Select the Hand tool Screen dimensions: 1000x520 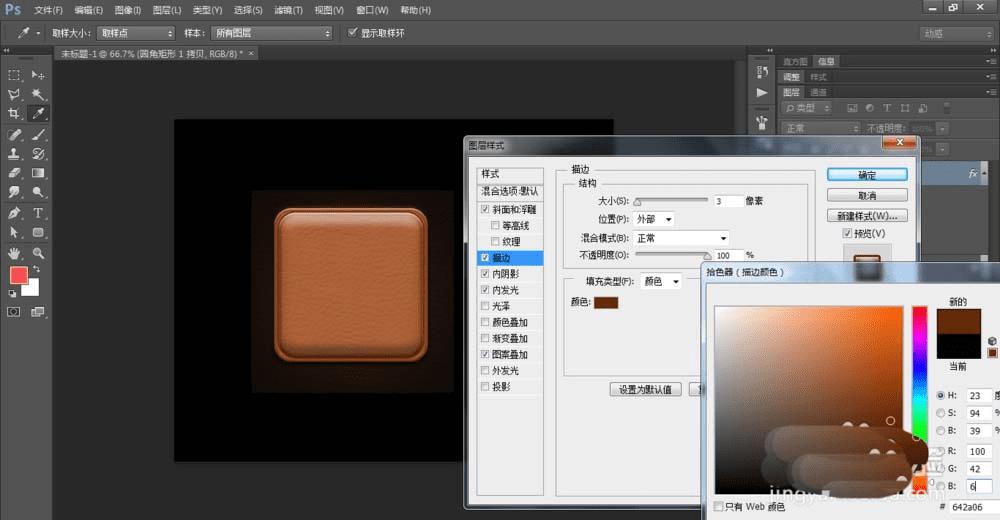[x=14, y=253]
